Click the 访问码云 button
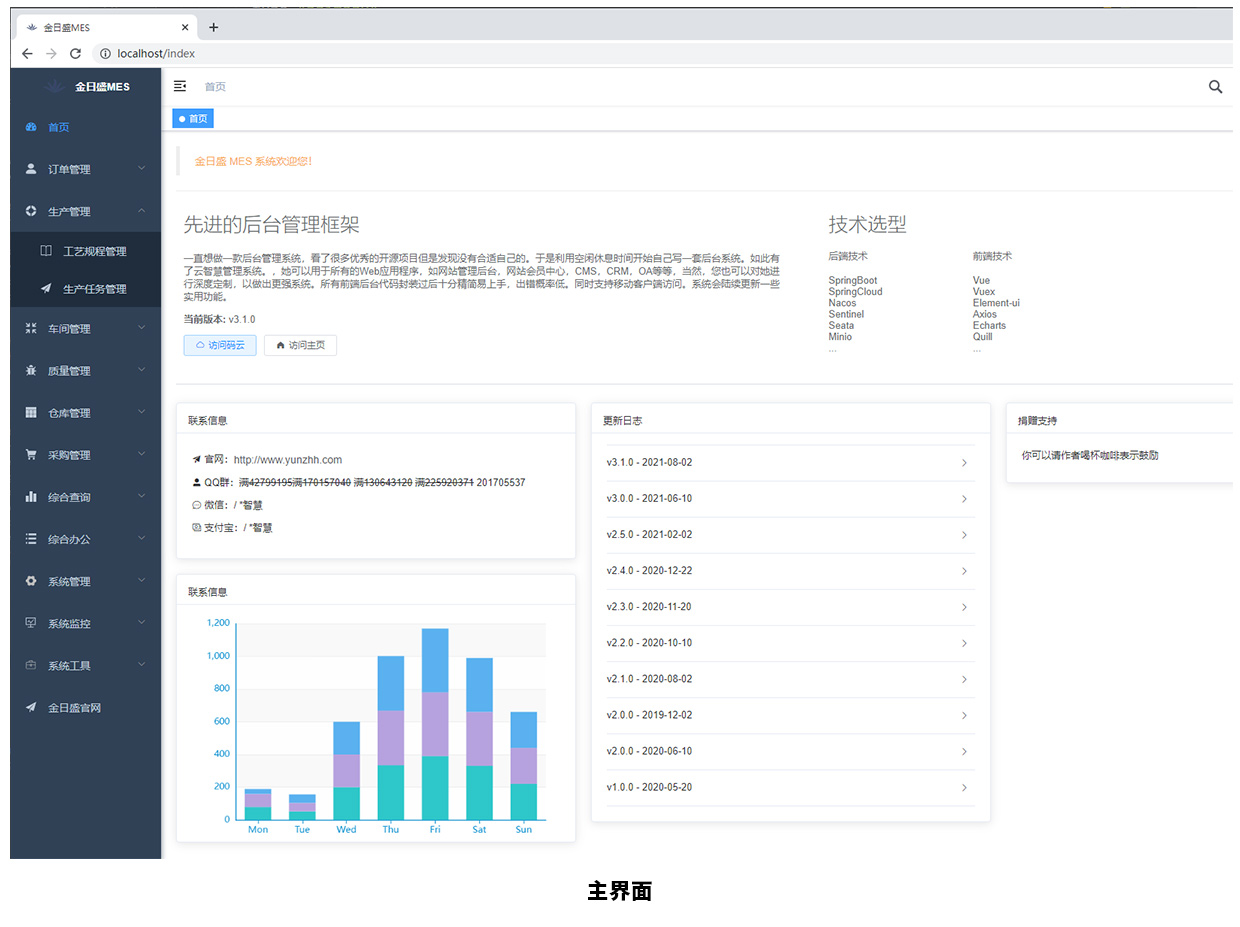The height and width of the screenshot is (927, 1240). (220, 345)
